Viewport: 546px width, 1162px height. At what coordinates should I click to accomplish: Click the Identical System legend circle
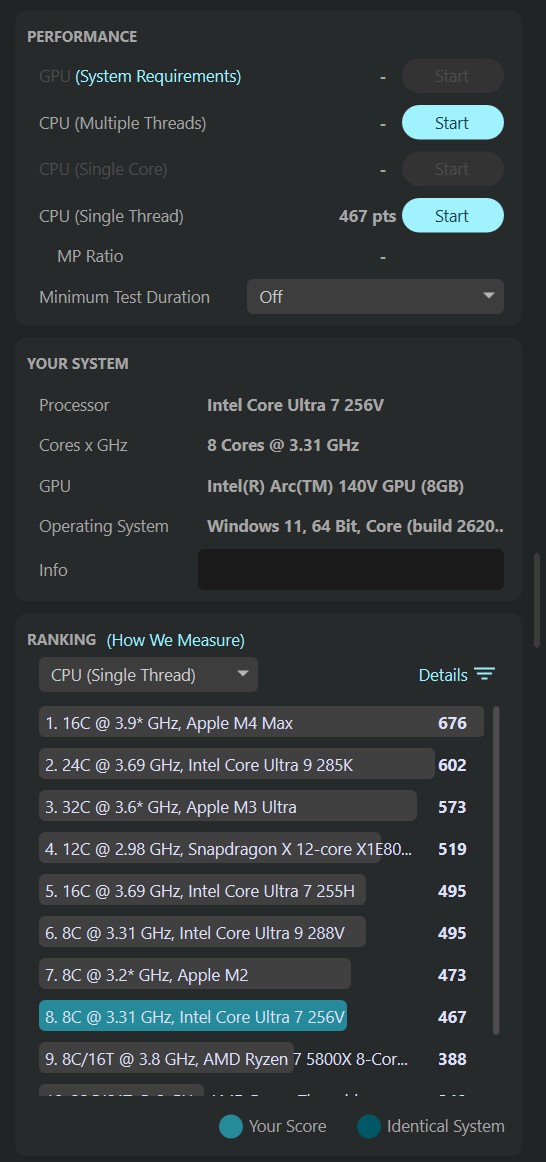(368, 1126)
